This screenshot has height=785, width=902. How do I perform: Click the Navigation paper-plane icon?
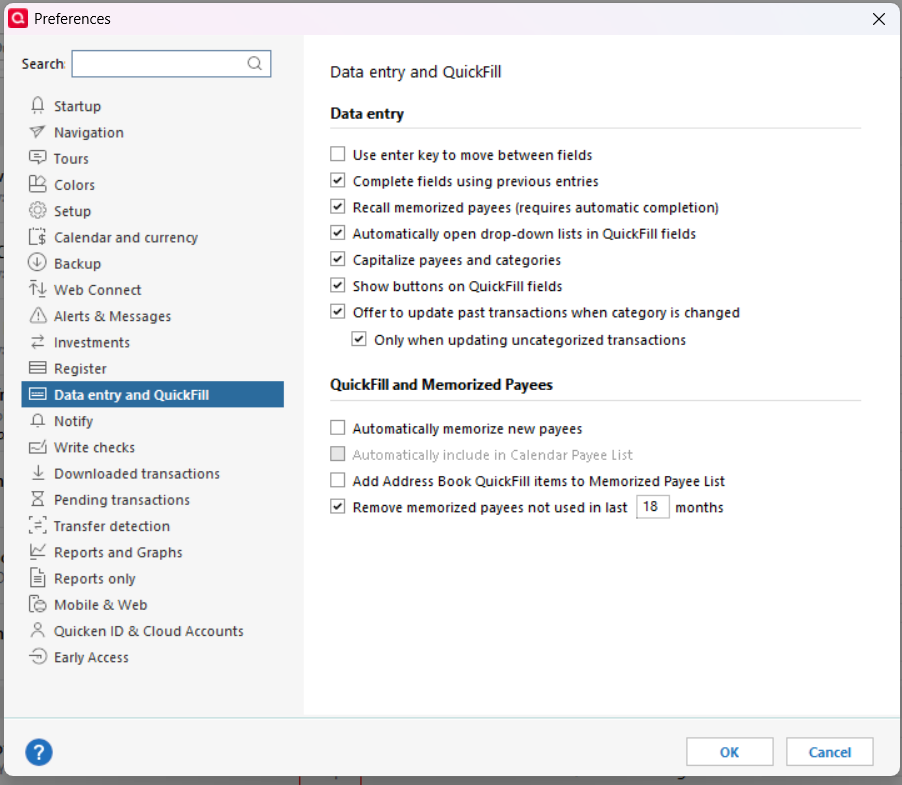37,132
